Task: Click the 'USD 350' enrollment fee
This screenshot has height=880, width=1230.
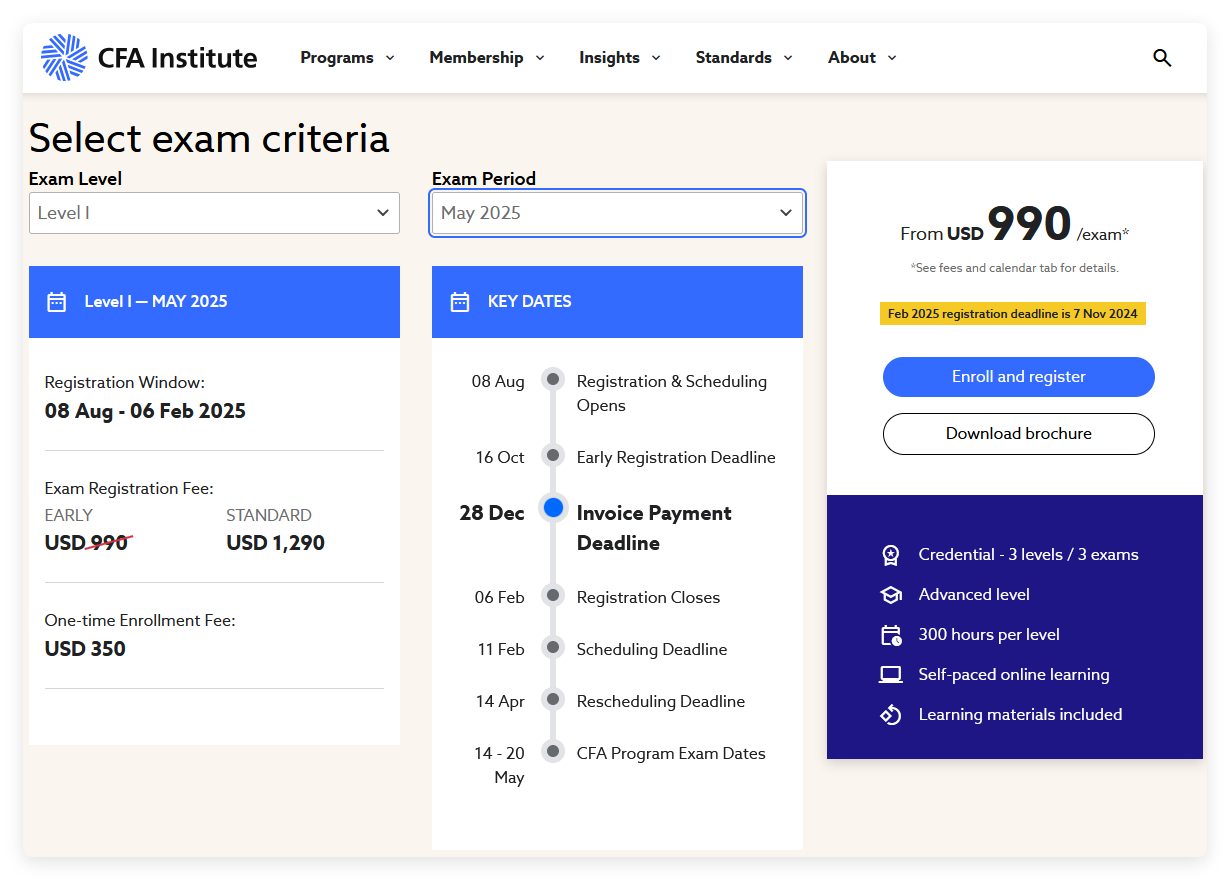Action: pyautogui.click(x=85, y=649)
